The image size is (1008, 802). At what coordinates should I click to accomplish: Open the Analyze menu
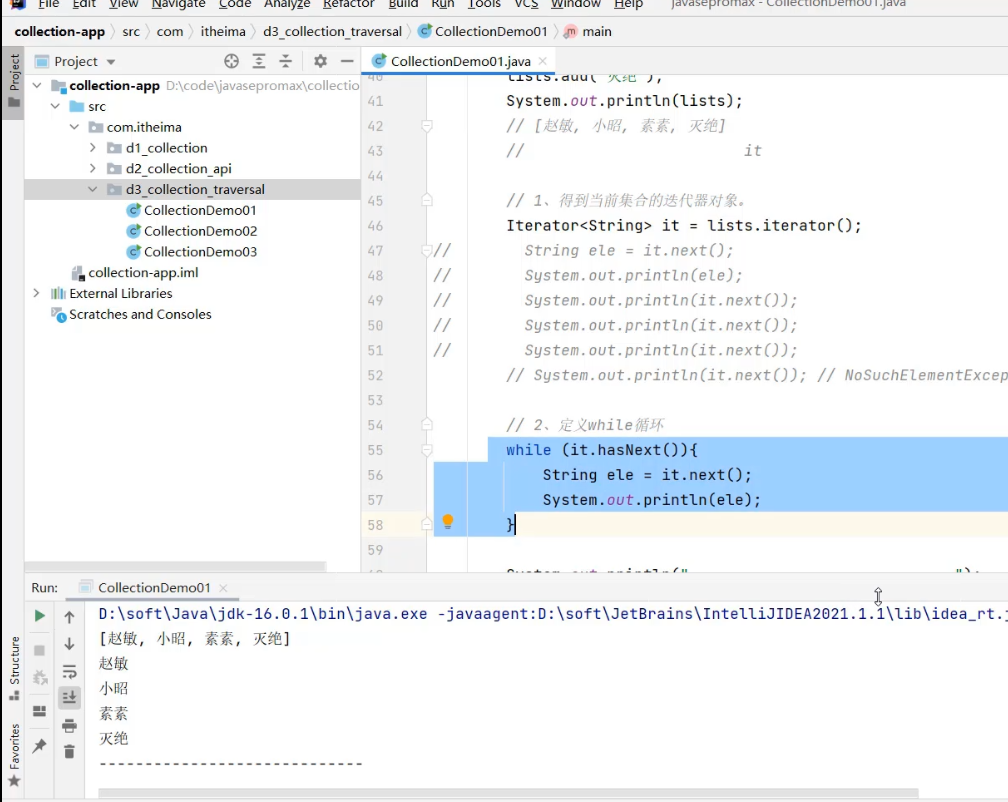coord(287,4)
